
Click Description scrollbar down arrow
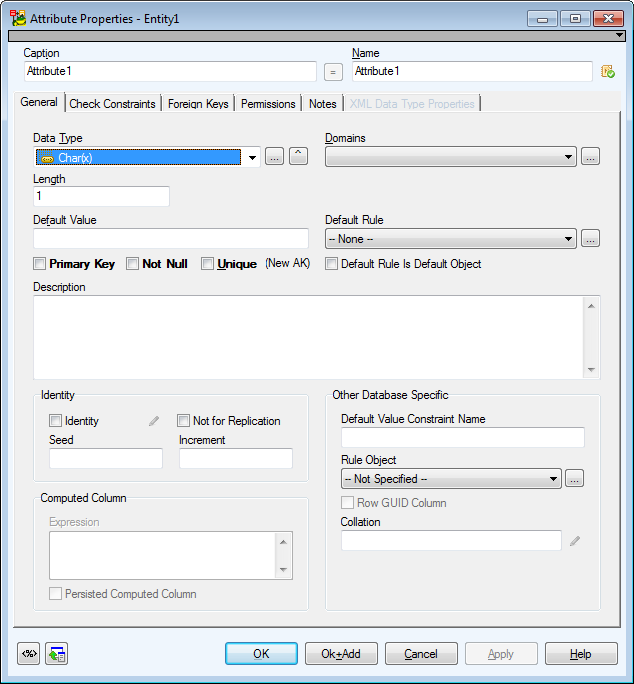click(x=591, y=369)
